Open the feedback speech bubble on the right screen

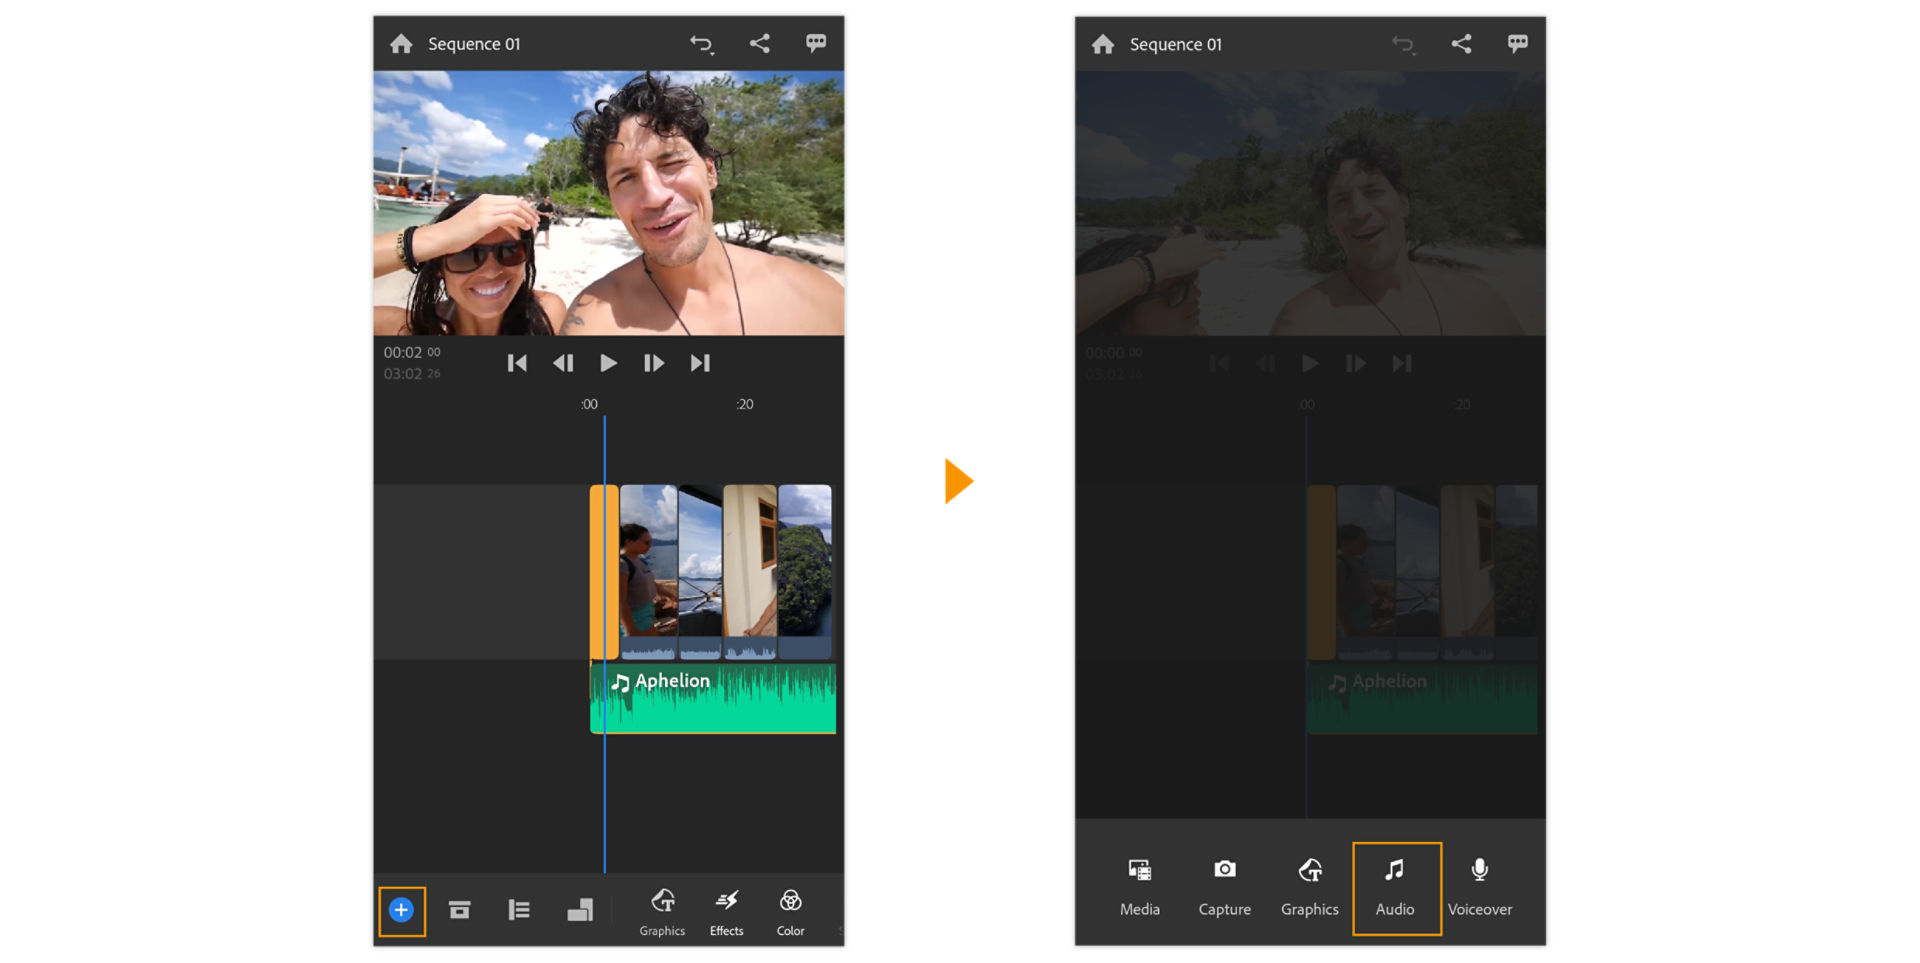[1518, 43]
